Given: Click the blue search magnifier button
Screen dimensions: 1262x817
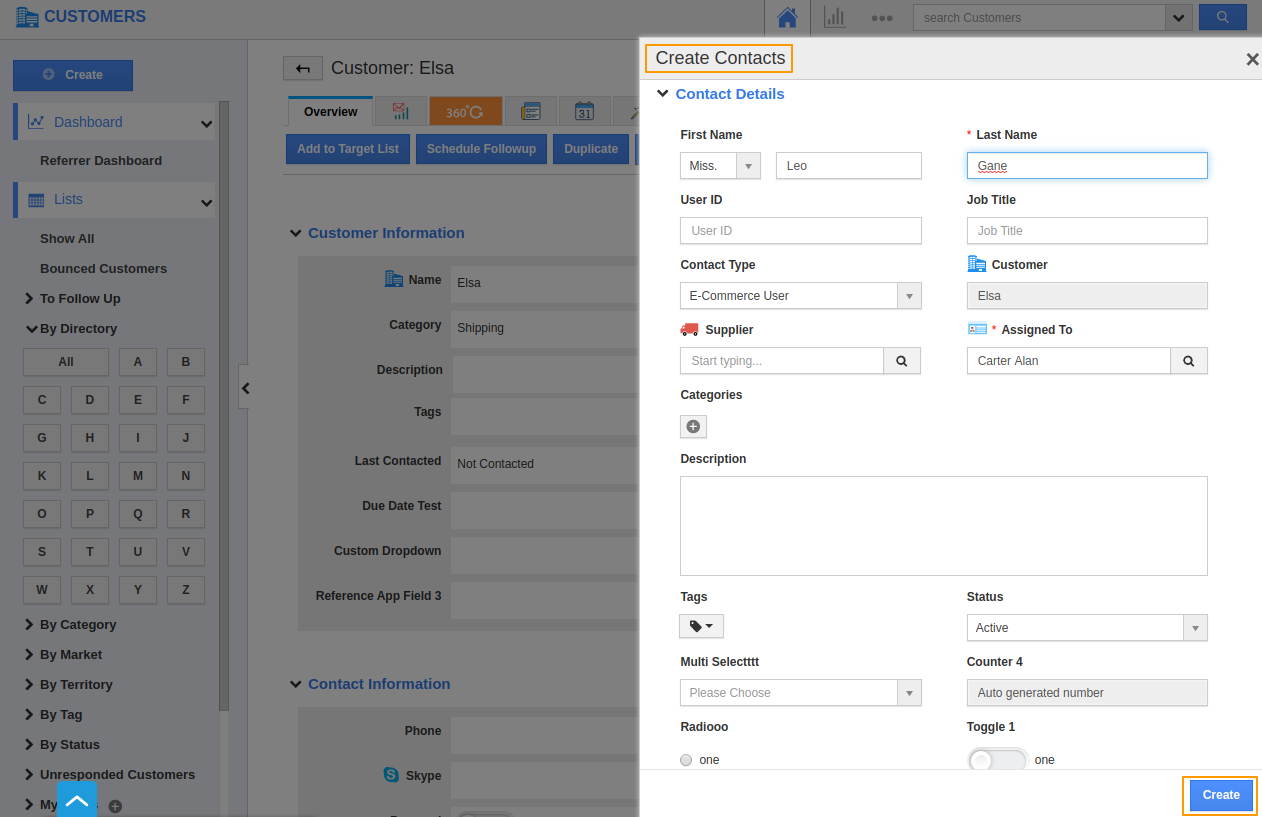Looking at the screenshot, I should 1222,17.
